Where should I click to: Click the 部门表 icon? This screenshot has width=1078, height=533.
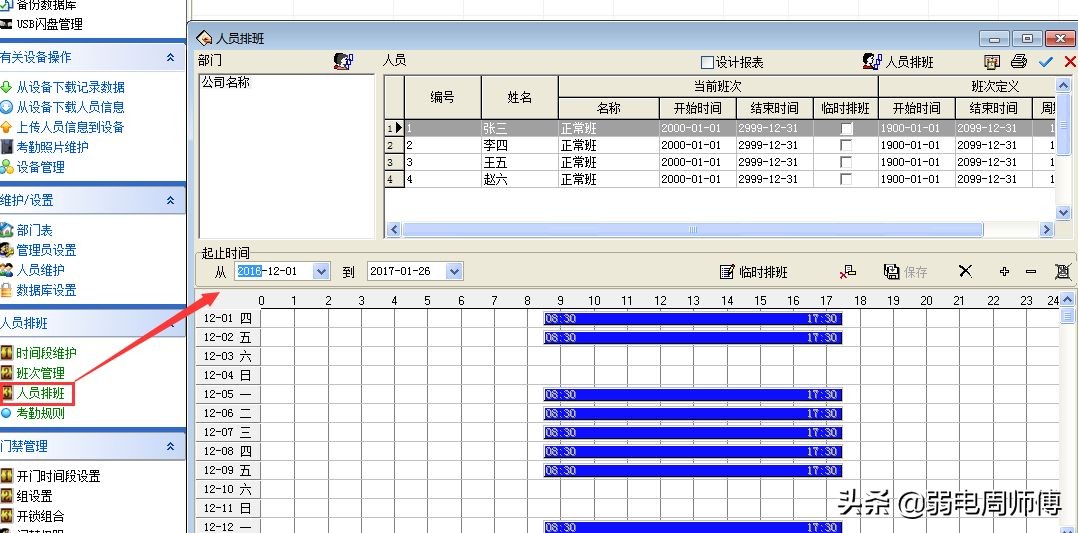6,230
